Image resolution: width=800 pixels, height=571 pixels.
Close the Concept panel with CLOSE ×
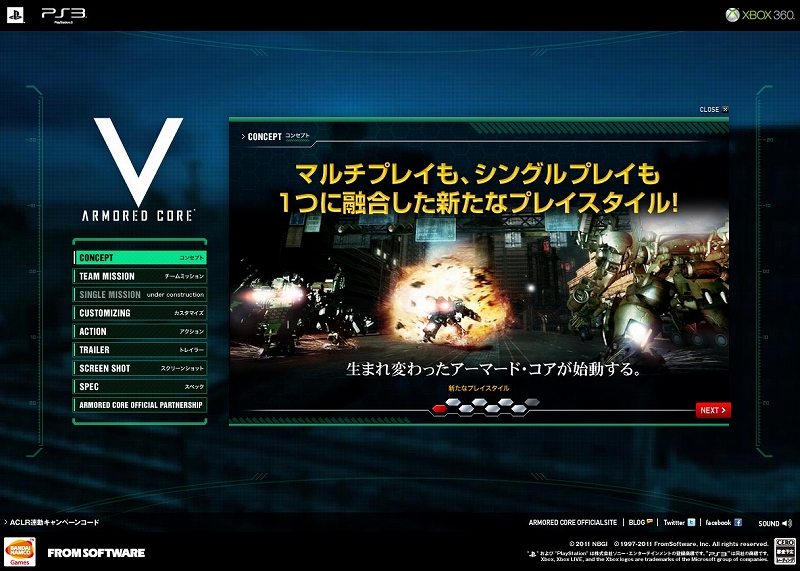pyautogui.click(x=714, y=109)
